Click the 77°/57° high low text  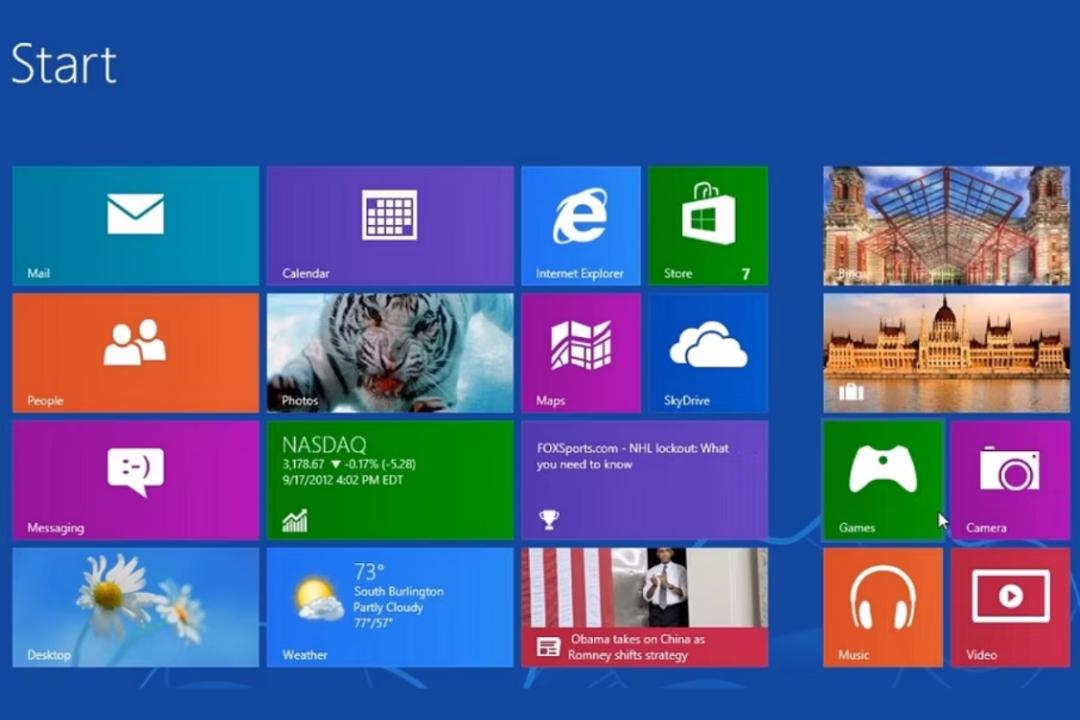pos(373,623)
